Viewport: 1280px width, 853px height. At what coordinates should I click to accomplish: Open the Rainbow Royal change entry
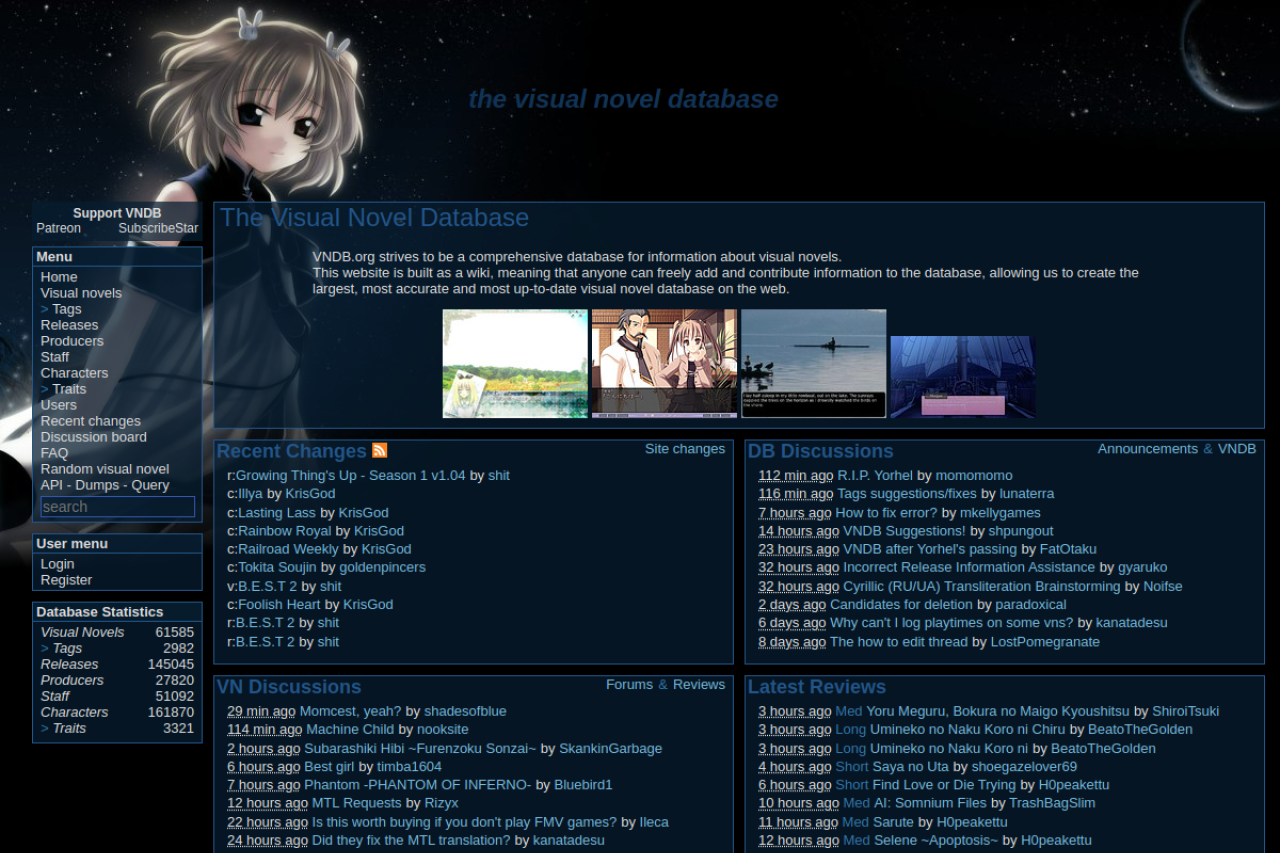[x=284, y=531]
